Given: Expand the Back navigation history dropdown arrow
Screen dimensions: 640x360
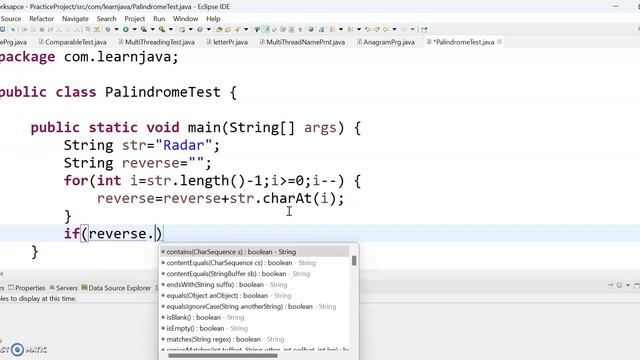Looking at the screenshot, I should click(x=395, y=29).
